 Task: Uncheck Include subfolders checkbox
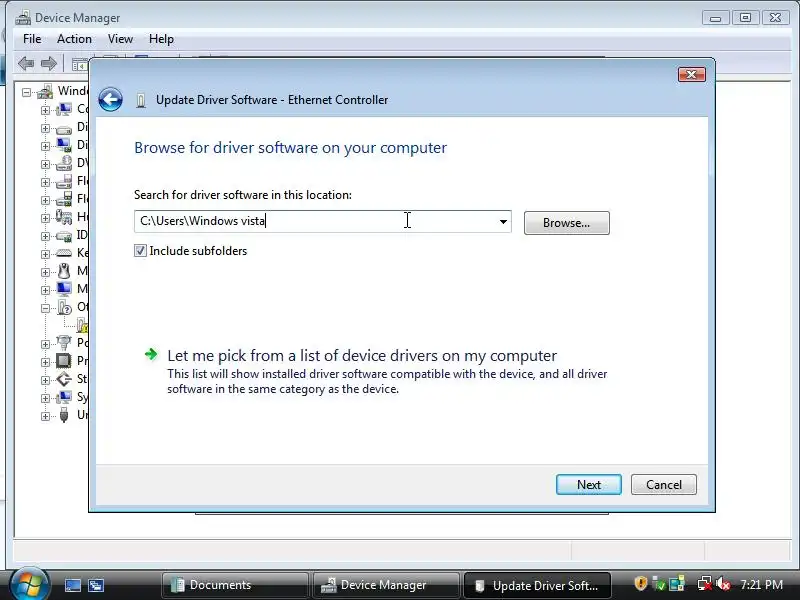click(x=140, y=251)
